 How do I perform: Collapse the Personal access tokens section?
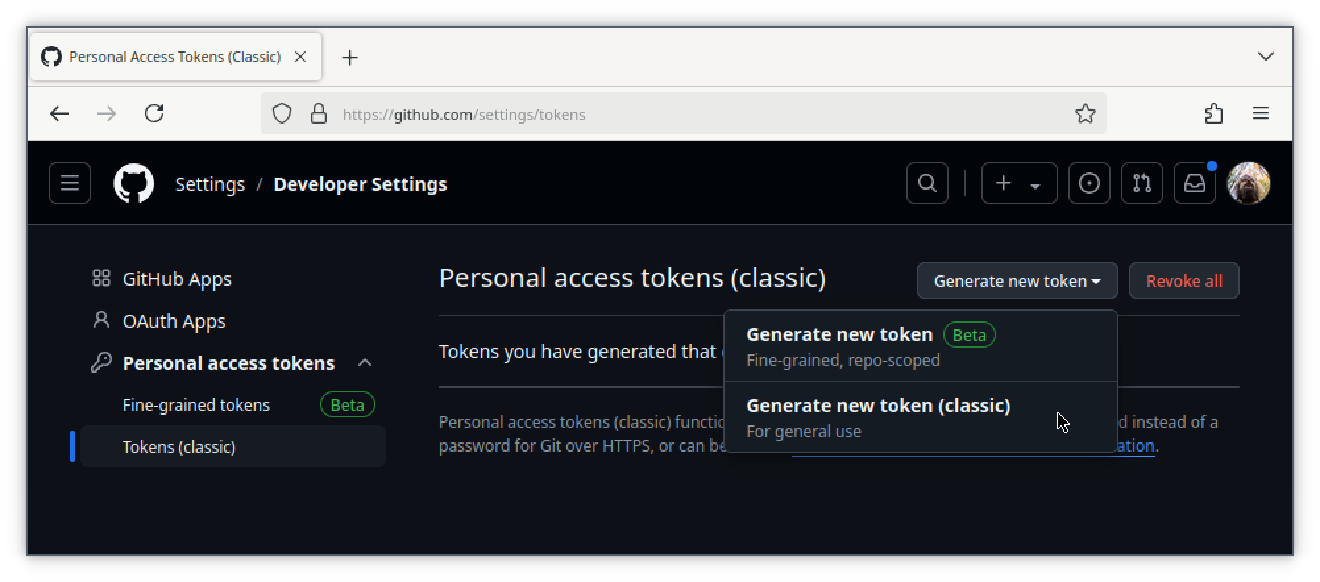coord(365,362)
